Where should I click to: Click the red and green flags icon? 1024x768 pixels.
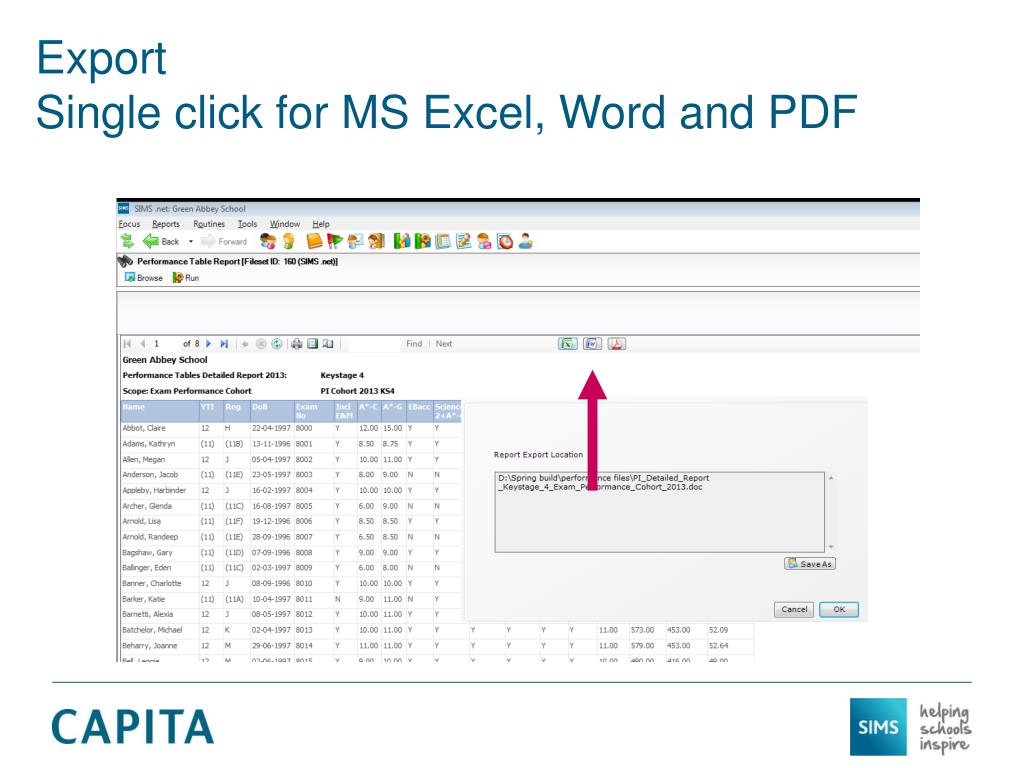(x=334, y=241)
